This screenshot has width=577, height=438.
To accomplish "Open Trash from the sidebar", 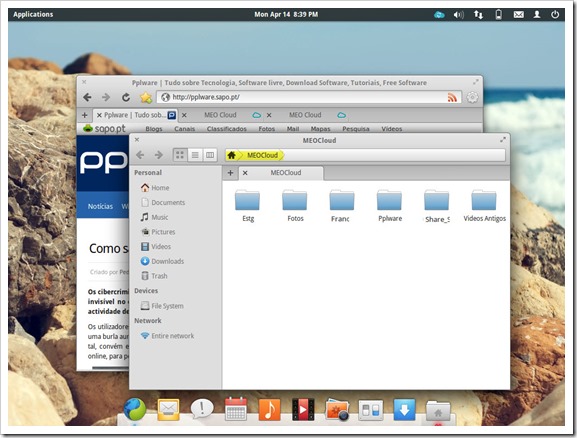I will click(154, 276).
